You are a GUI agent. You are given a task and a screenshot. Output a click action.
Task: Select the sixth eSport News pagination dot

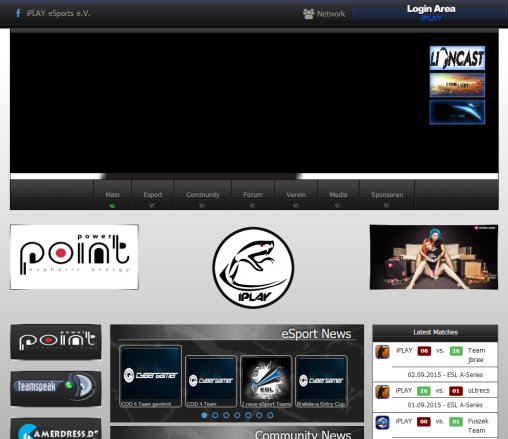point(259,415)
